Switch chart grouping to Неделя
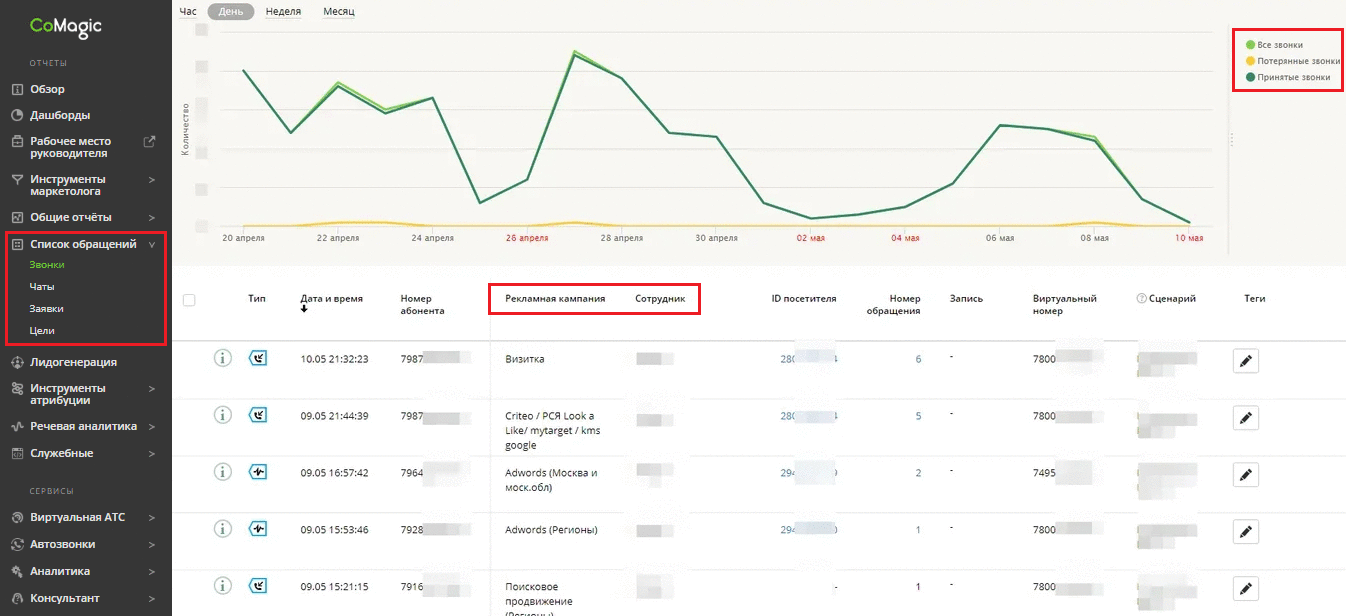The width and height of the screenshot is (1346, 616). [283, 12]
